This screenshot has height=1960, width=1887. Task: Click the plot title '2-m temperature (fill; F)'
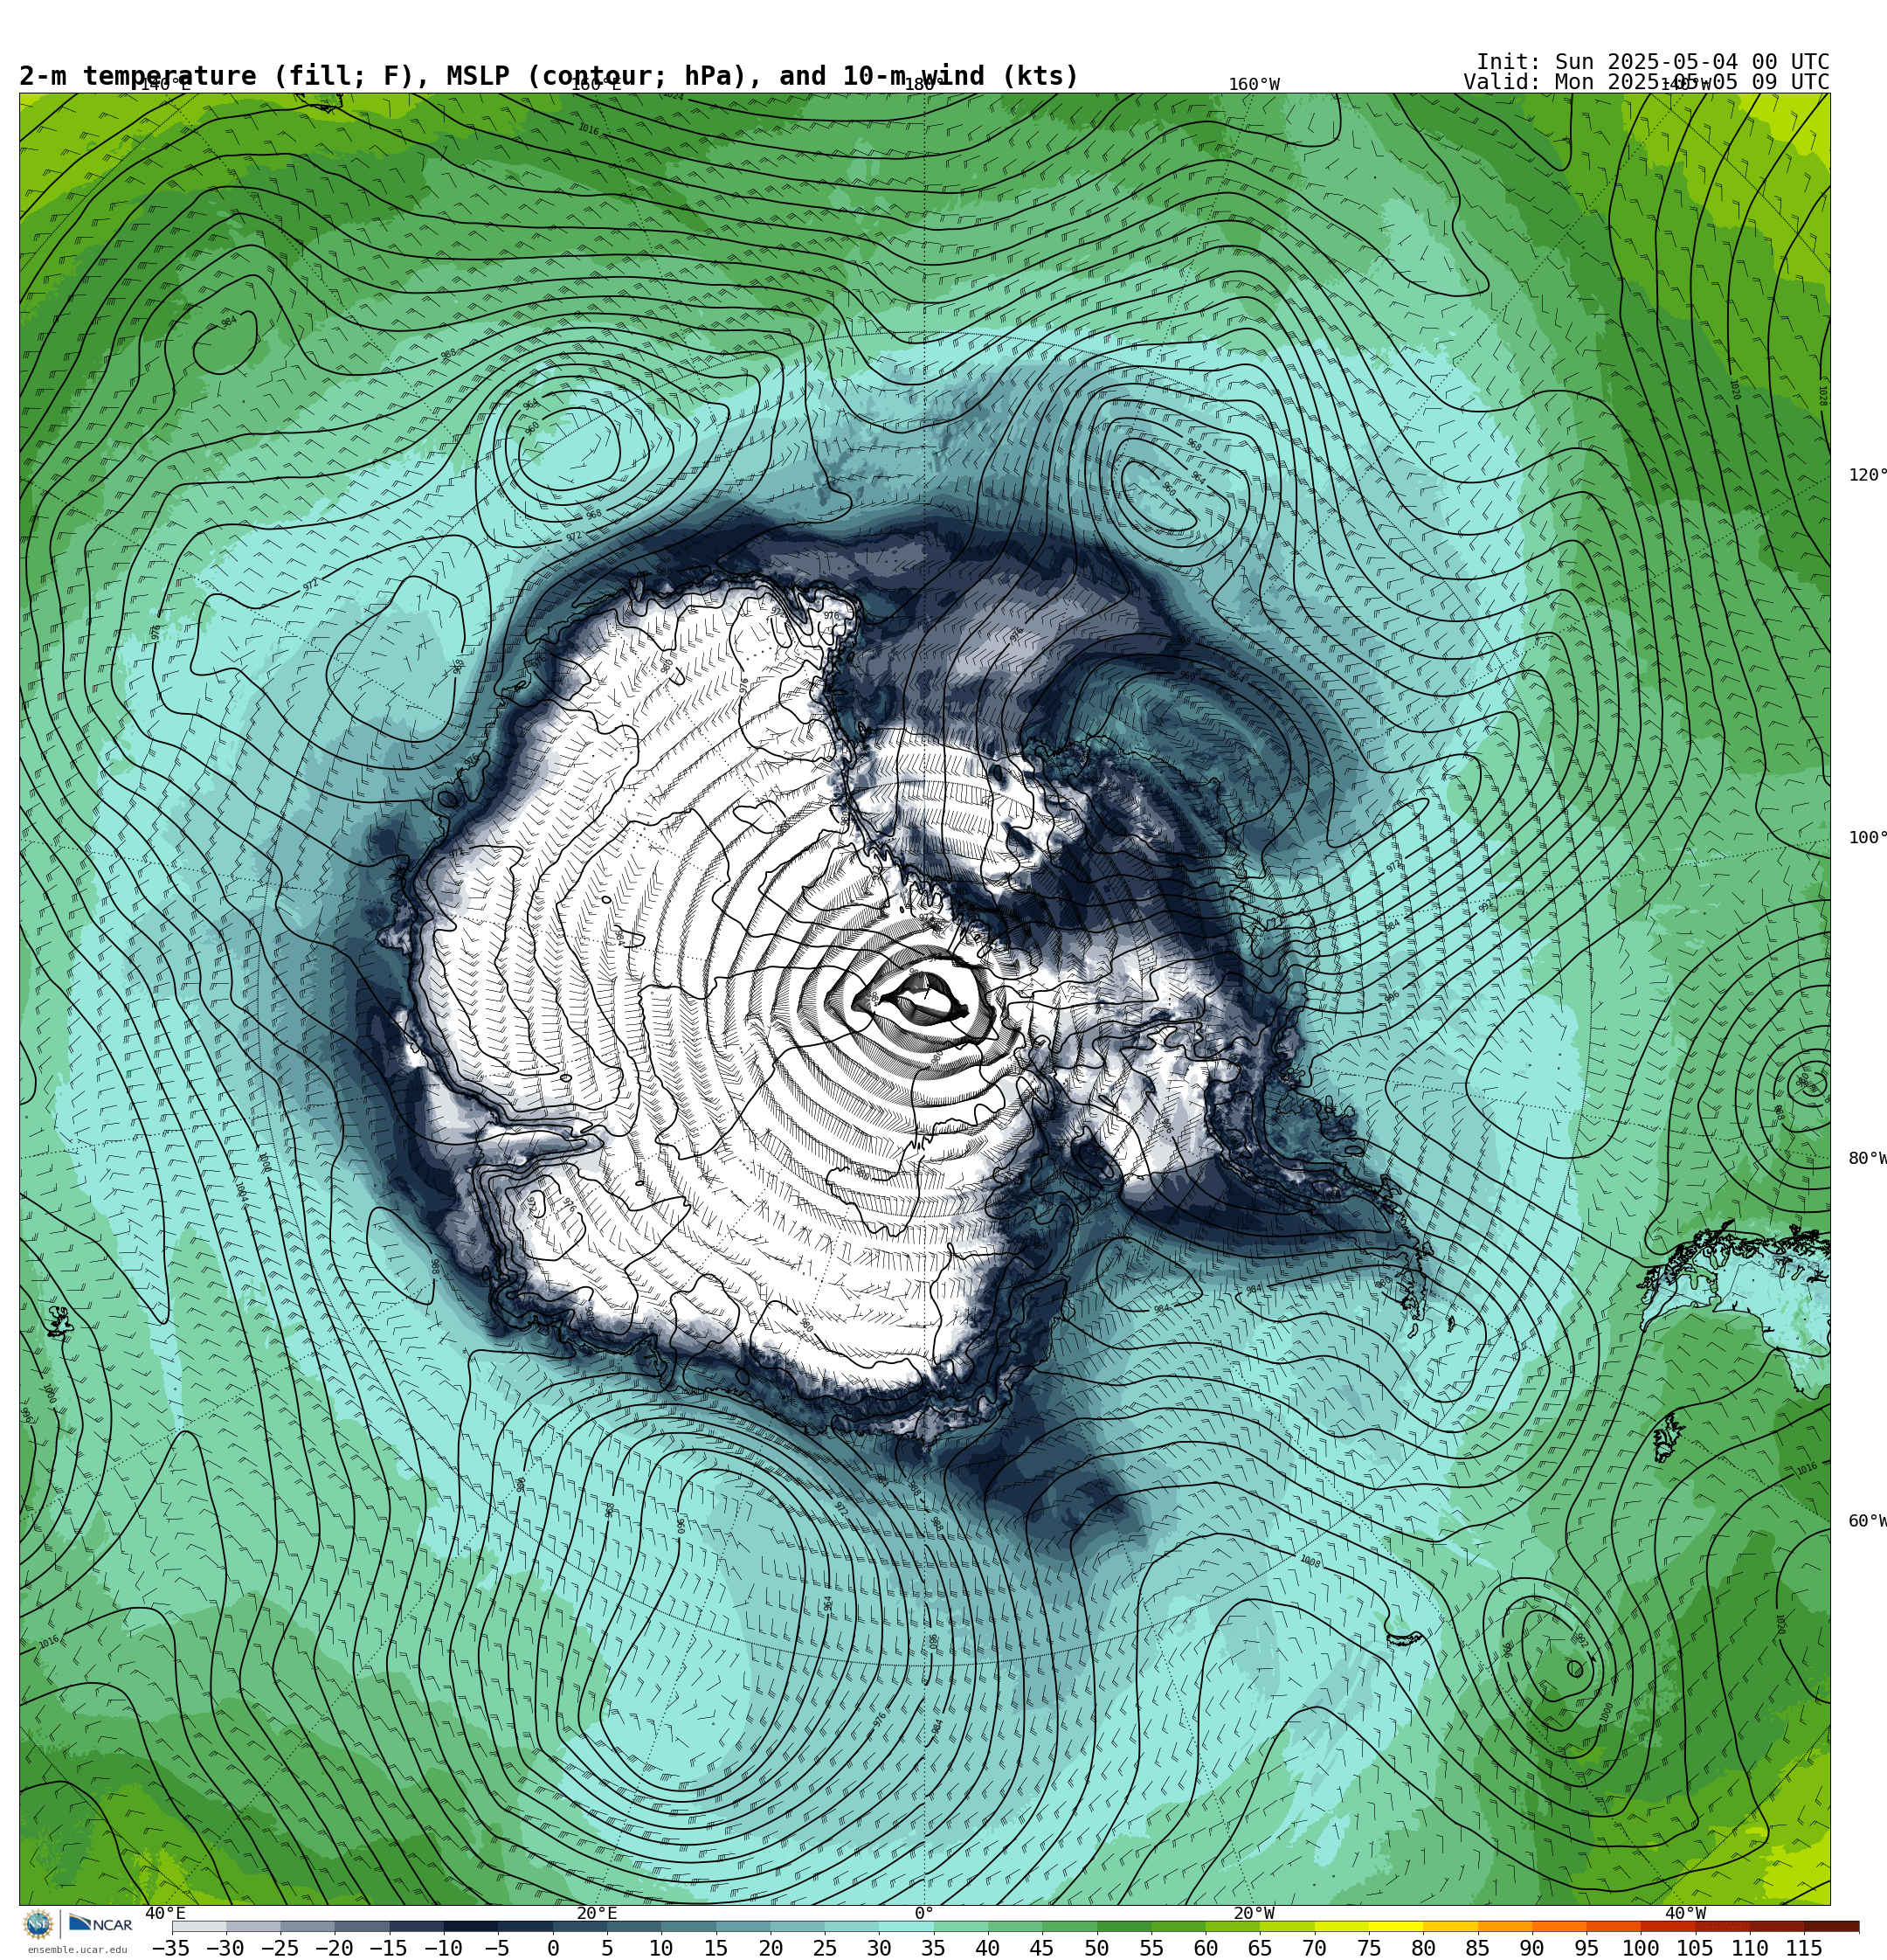click(217, 76)
